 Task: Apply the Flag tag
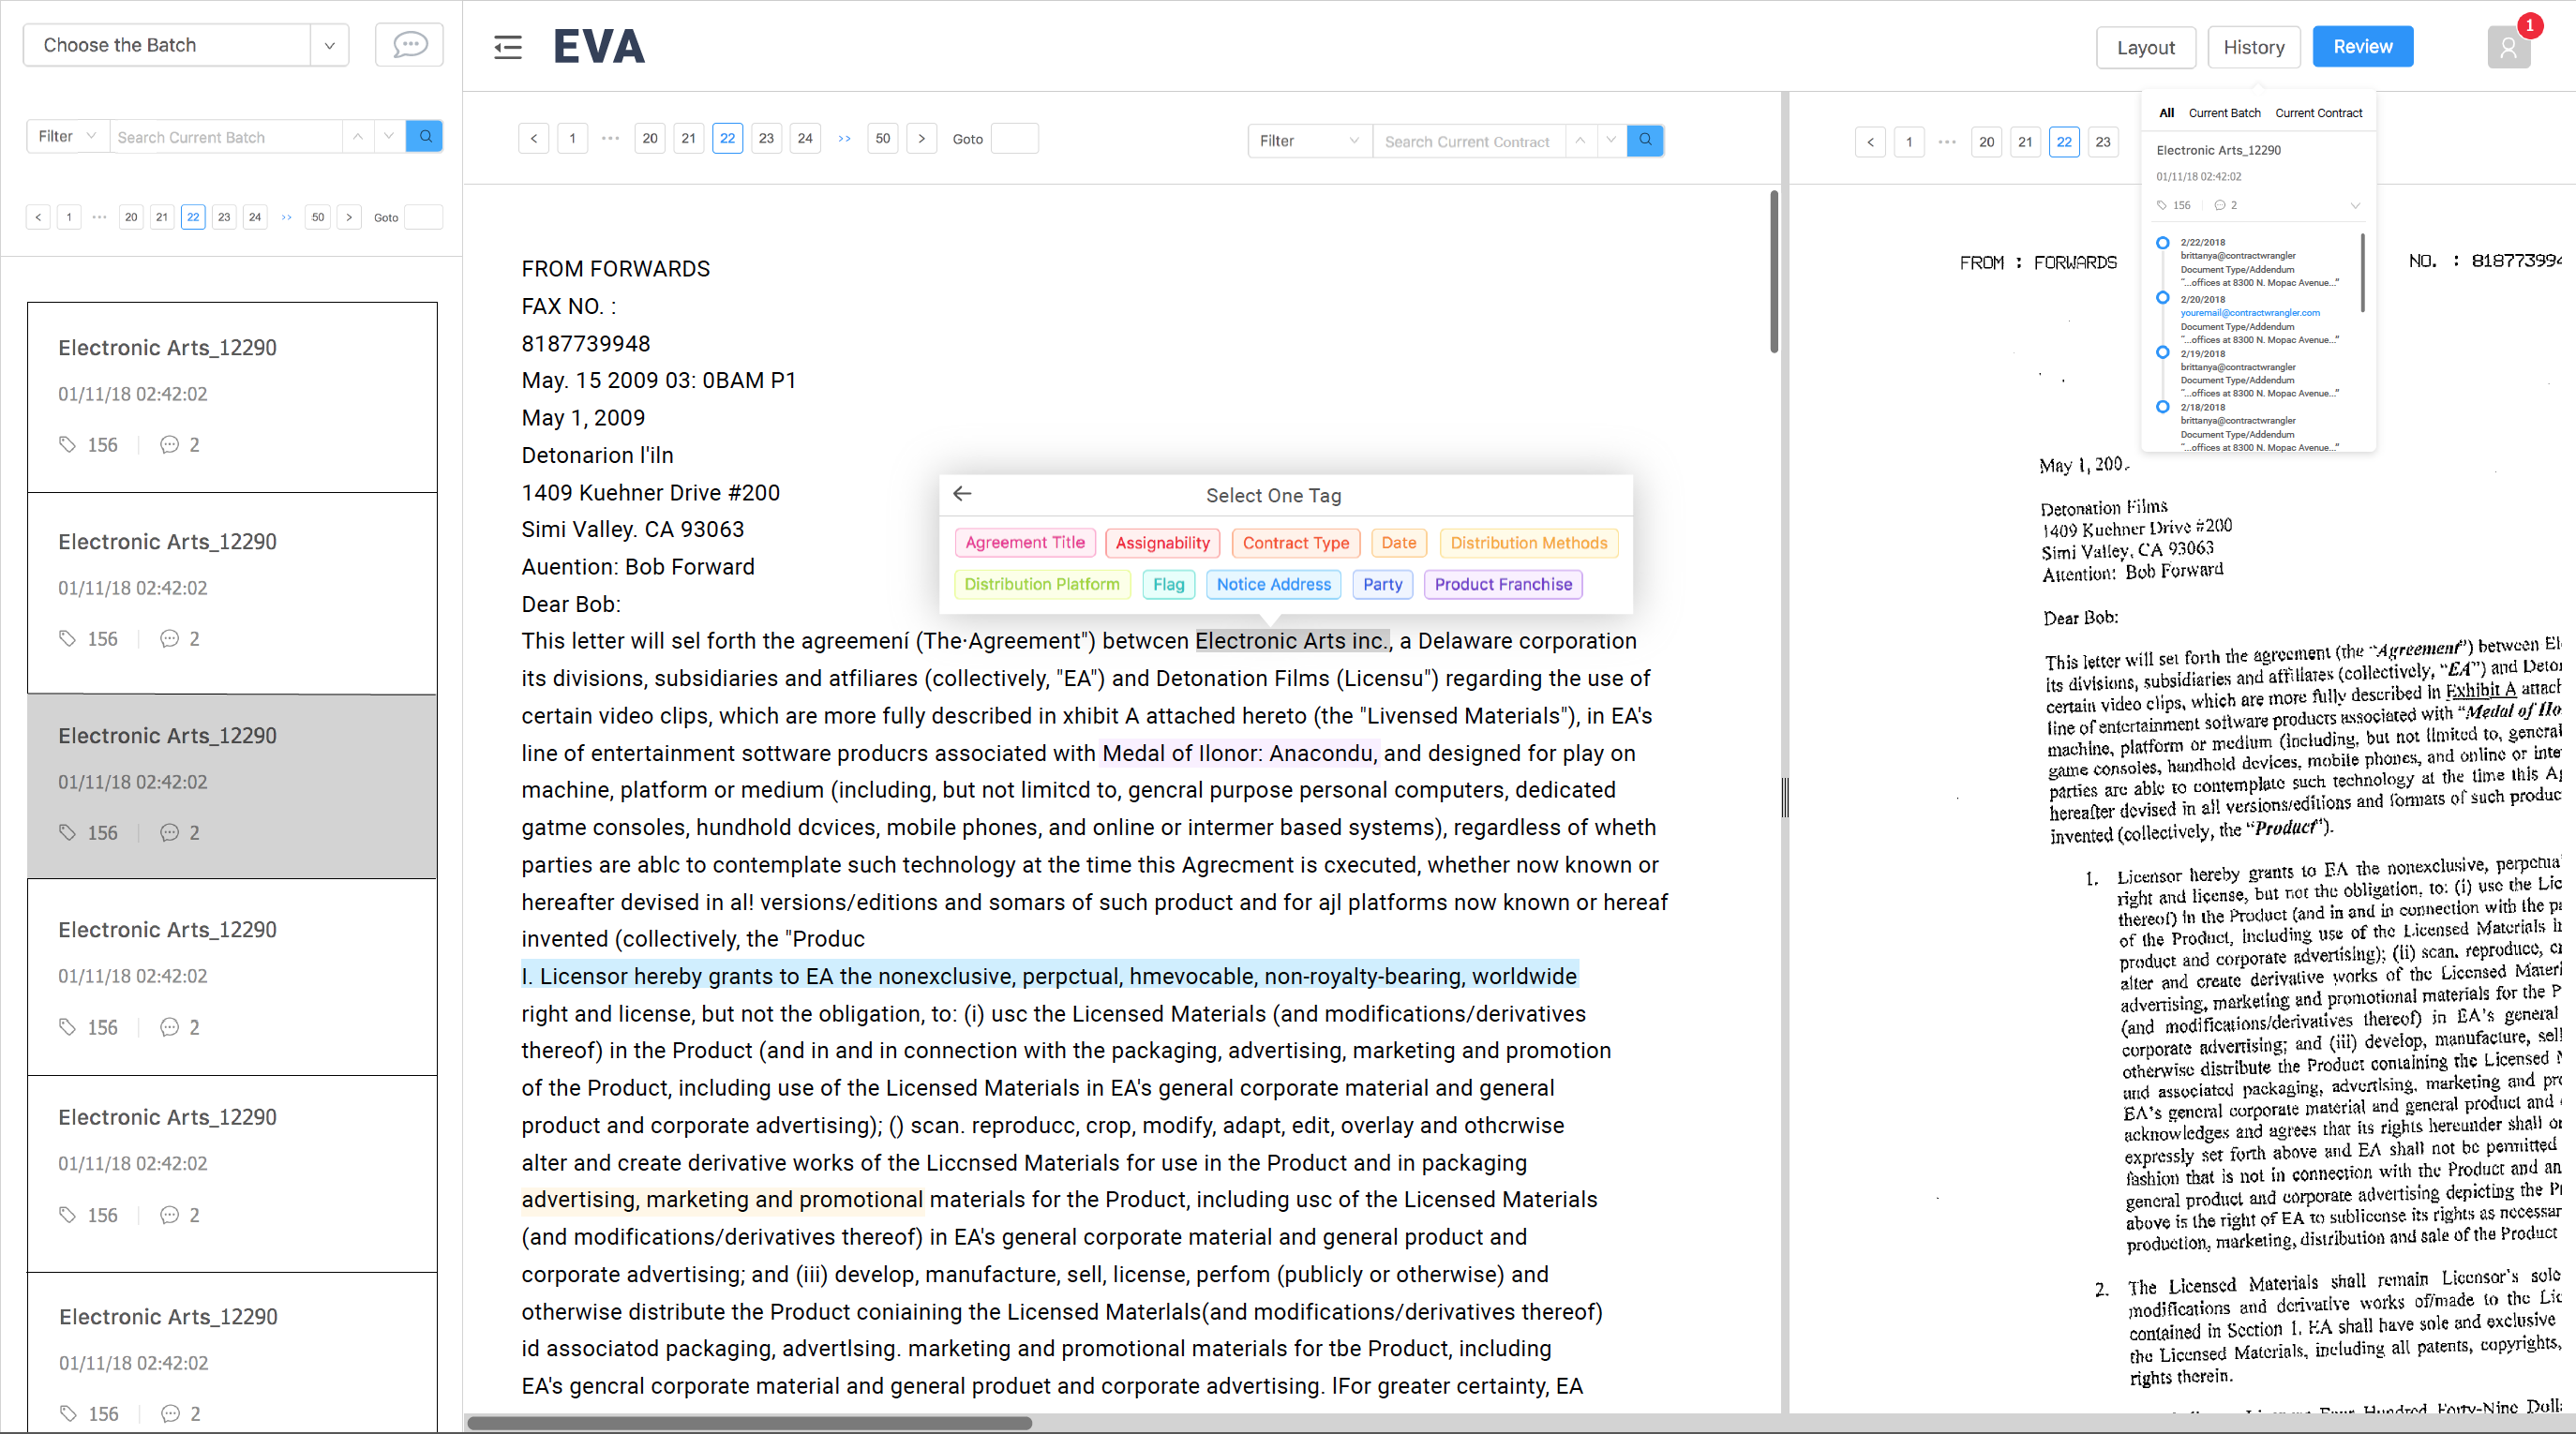click(1168, 584)
